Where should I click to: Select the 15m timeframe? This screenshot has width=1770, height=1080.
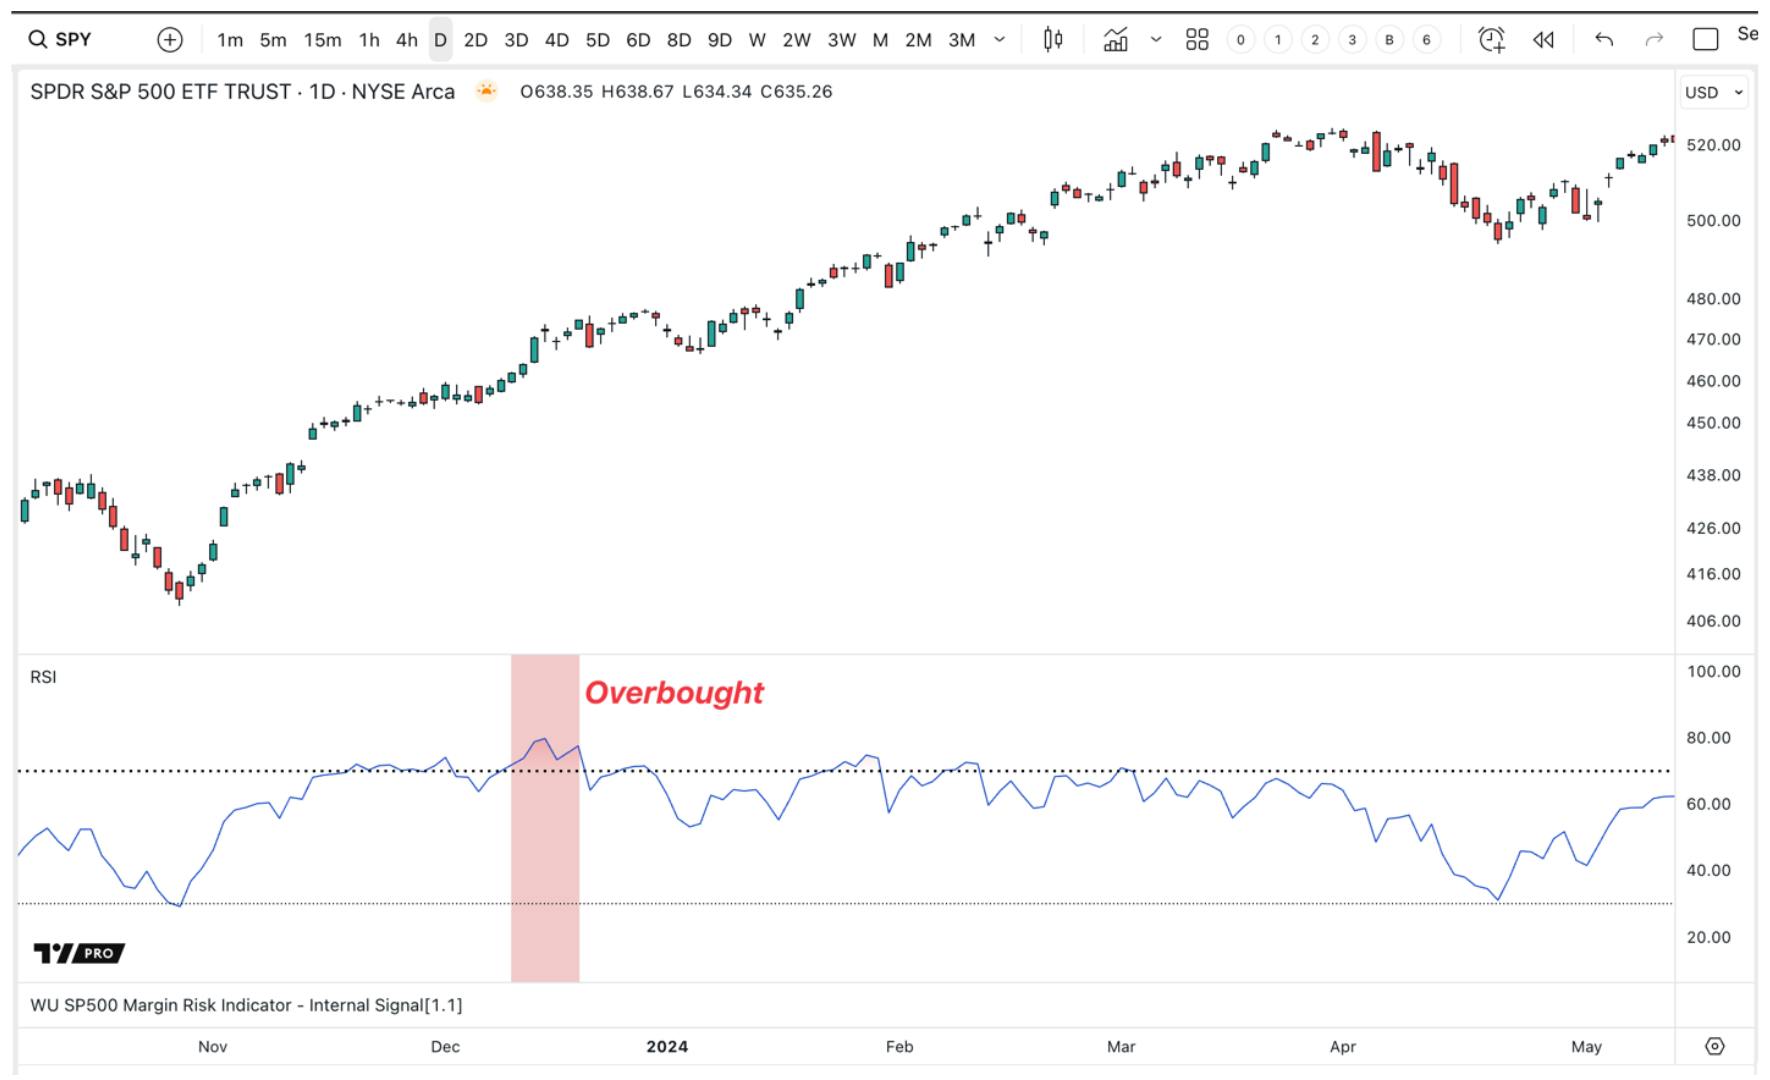[322, 40]
